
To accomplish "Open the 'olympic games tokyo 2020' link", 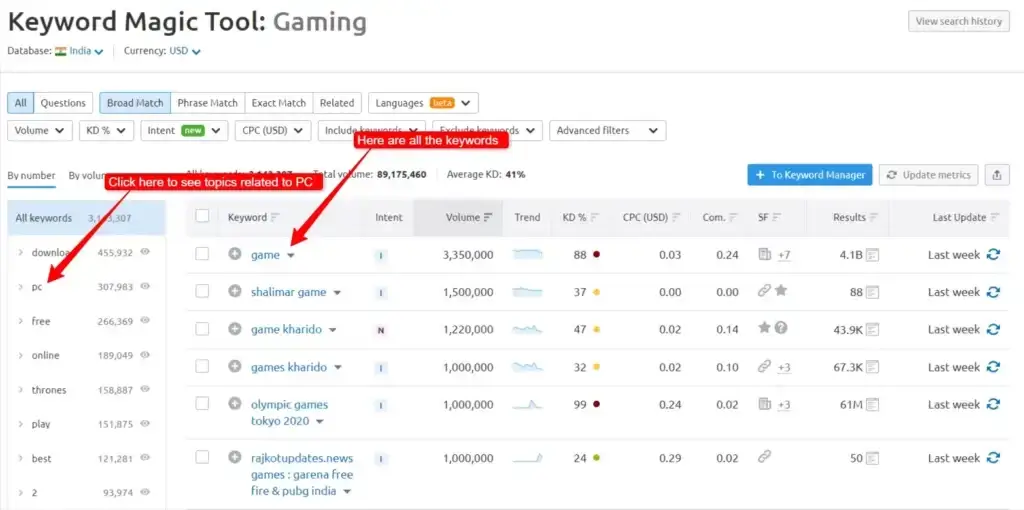I will pyautogui.click(x=289, y=413).
